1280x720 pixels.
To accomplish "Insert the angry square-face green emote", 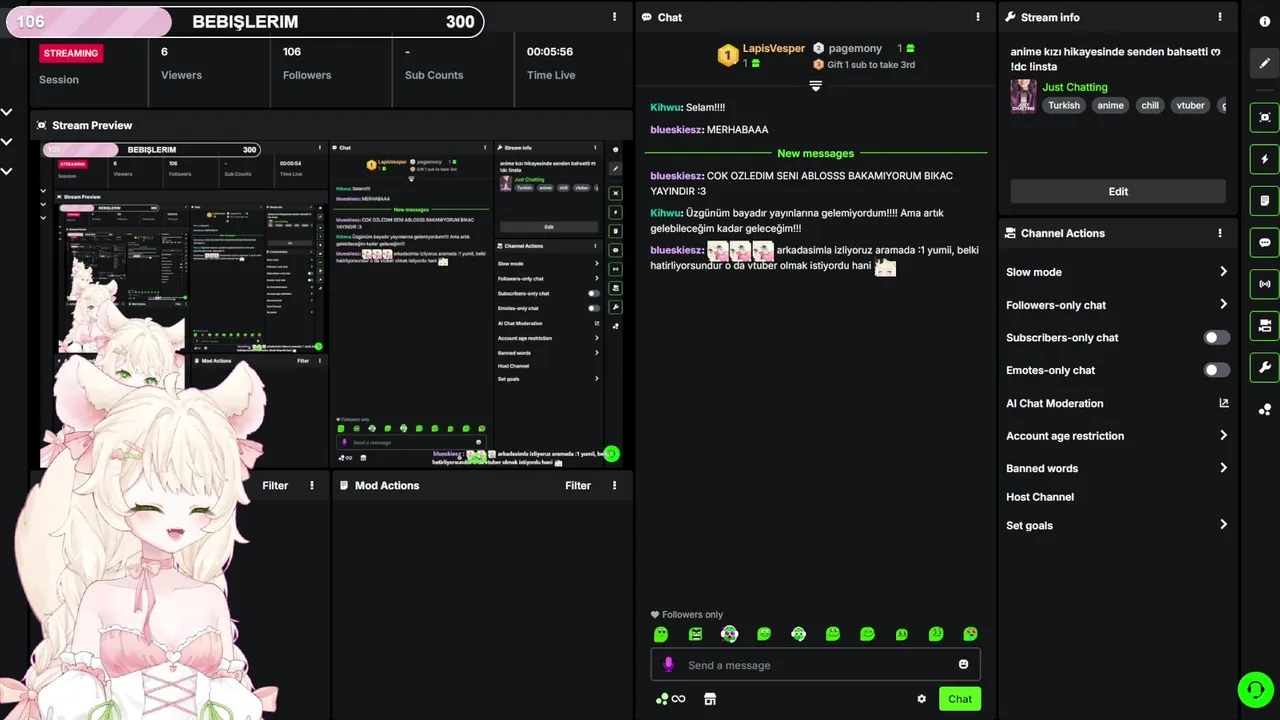I will tap(696, 634).
